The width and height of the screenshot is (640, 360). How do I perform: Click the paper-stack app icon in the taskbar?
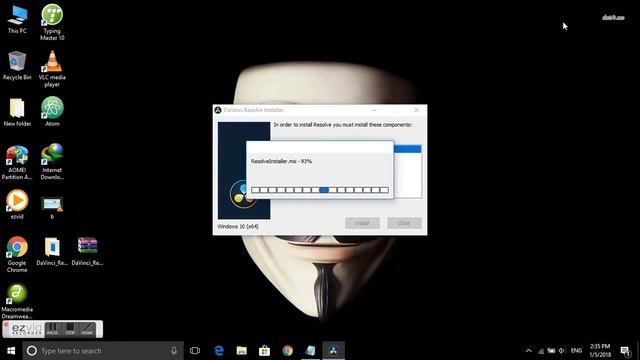(x=310, y=351)
